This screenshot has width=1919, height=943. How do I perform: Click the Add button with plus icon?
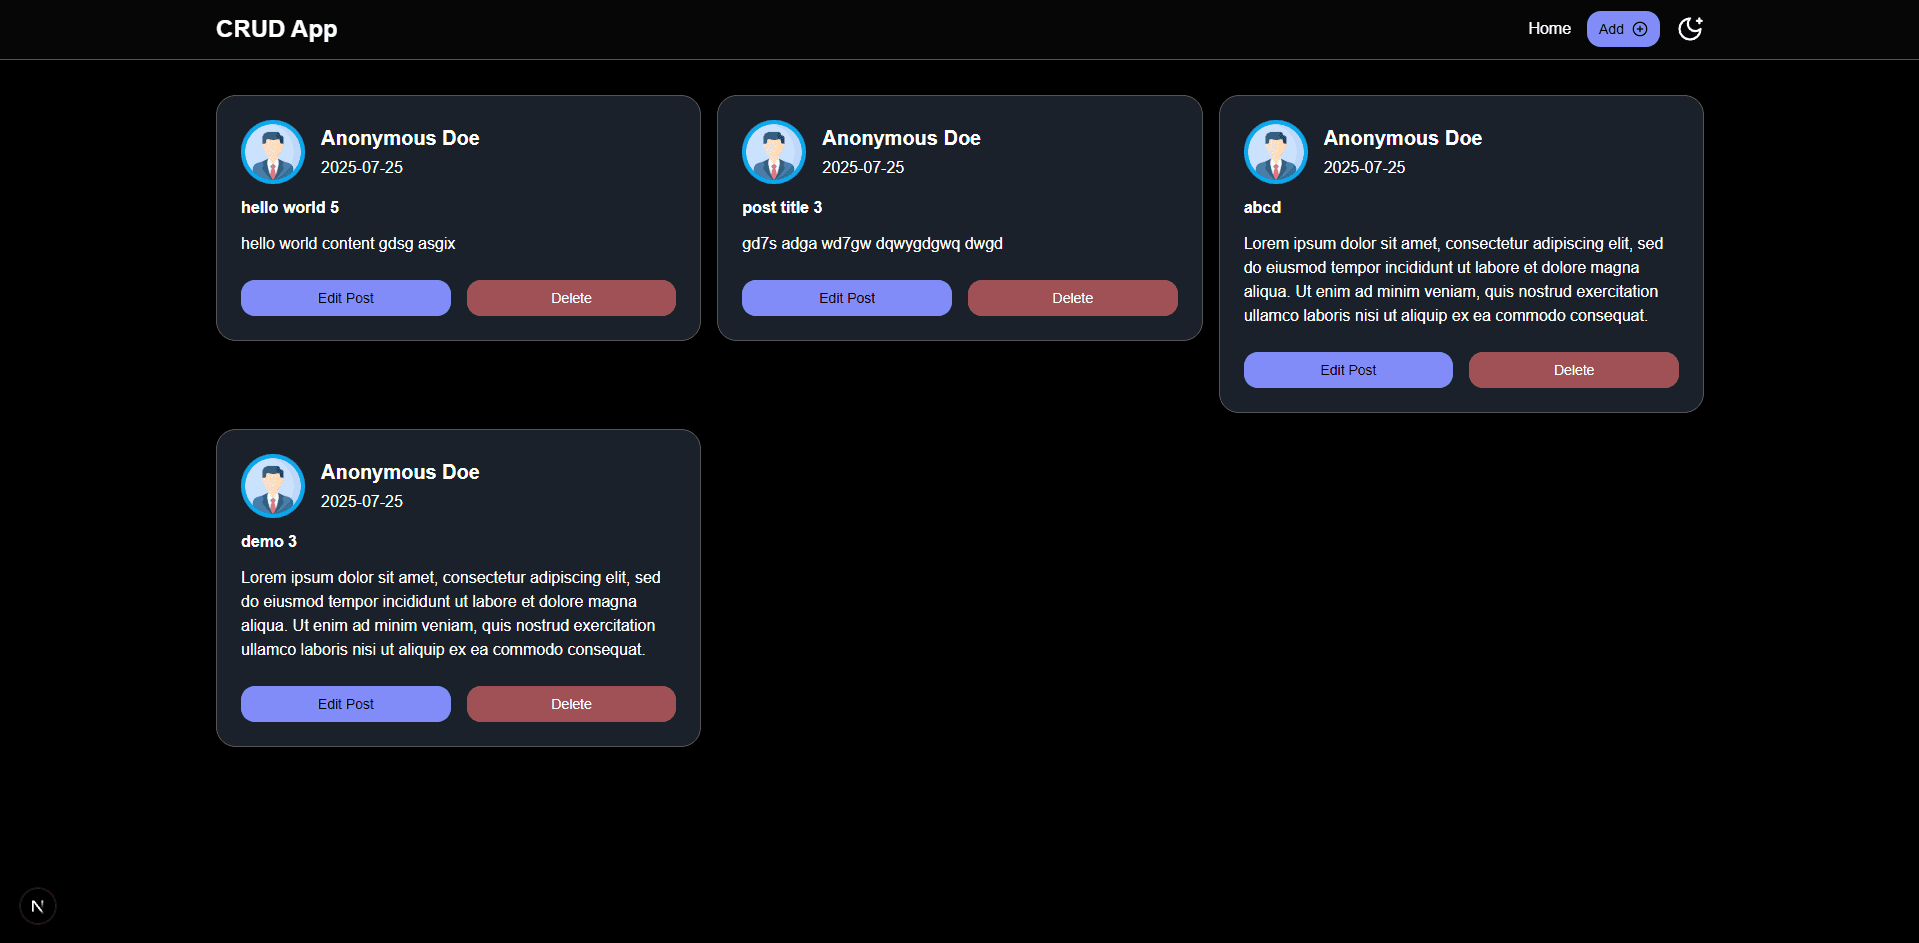[x=1622, y=29]
